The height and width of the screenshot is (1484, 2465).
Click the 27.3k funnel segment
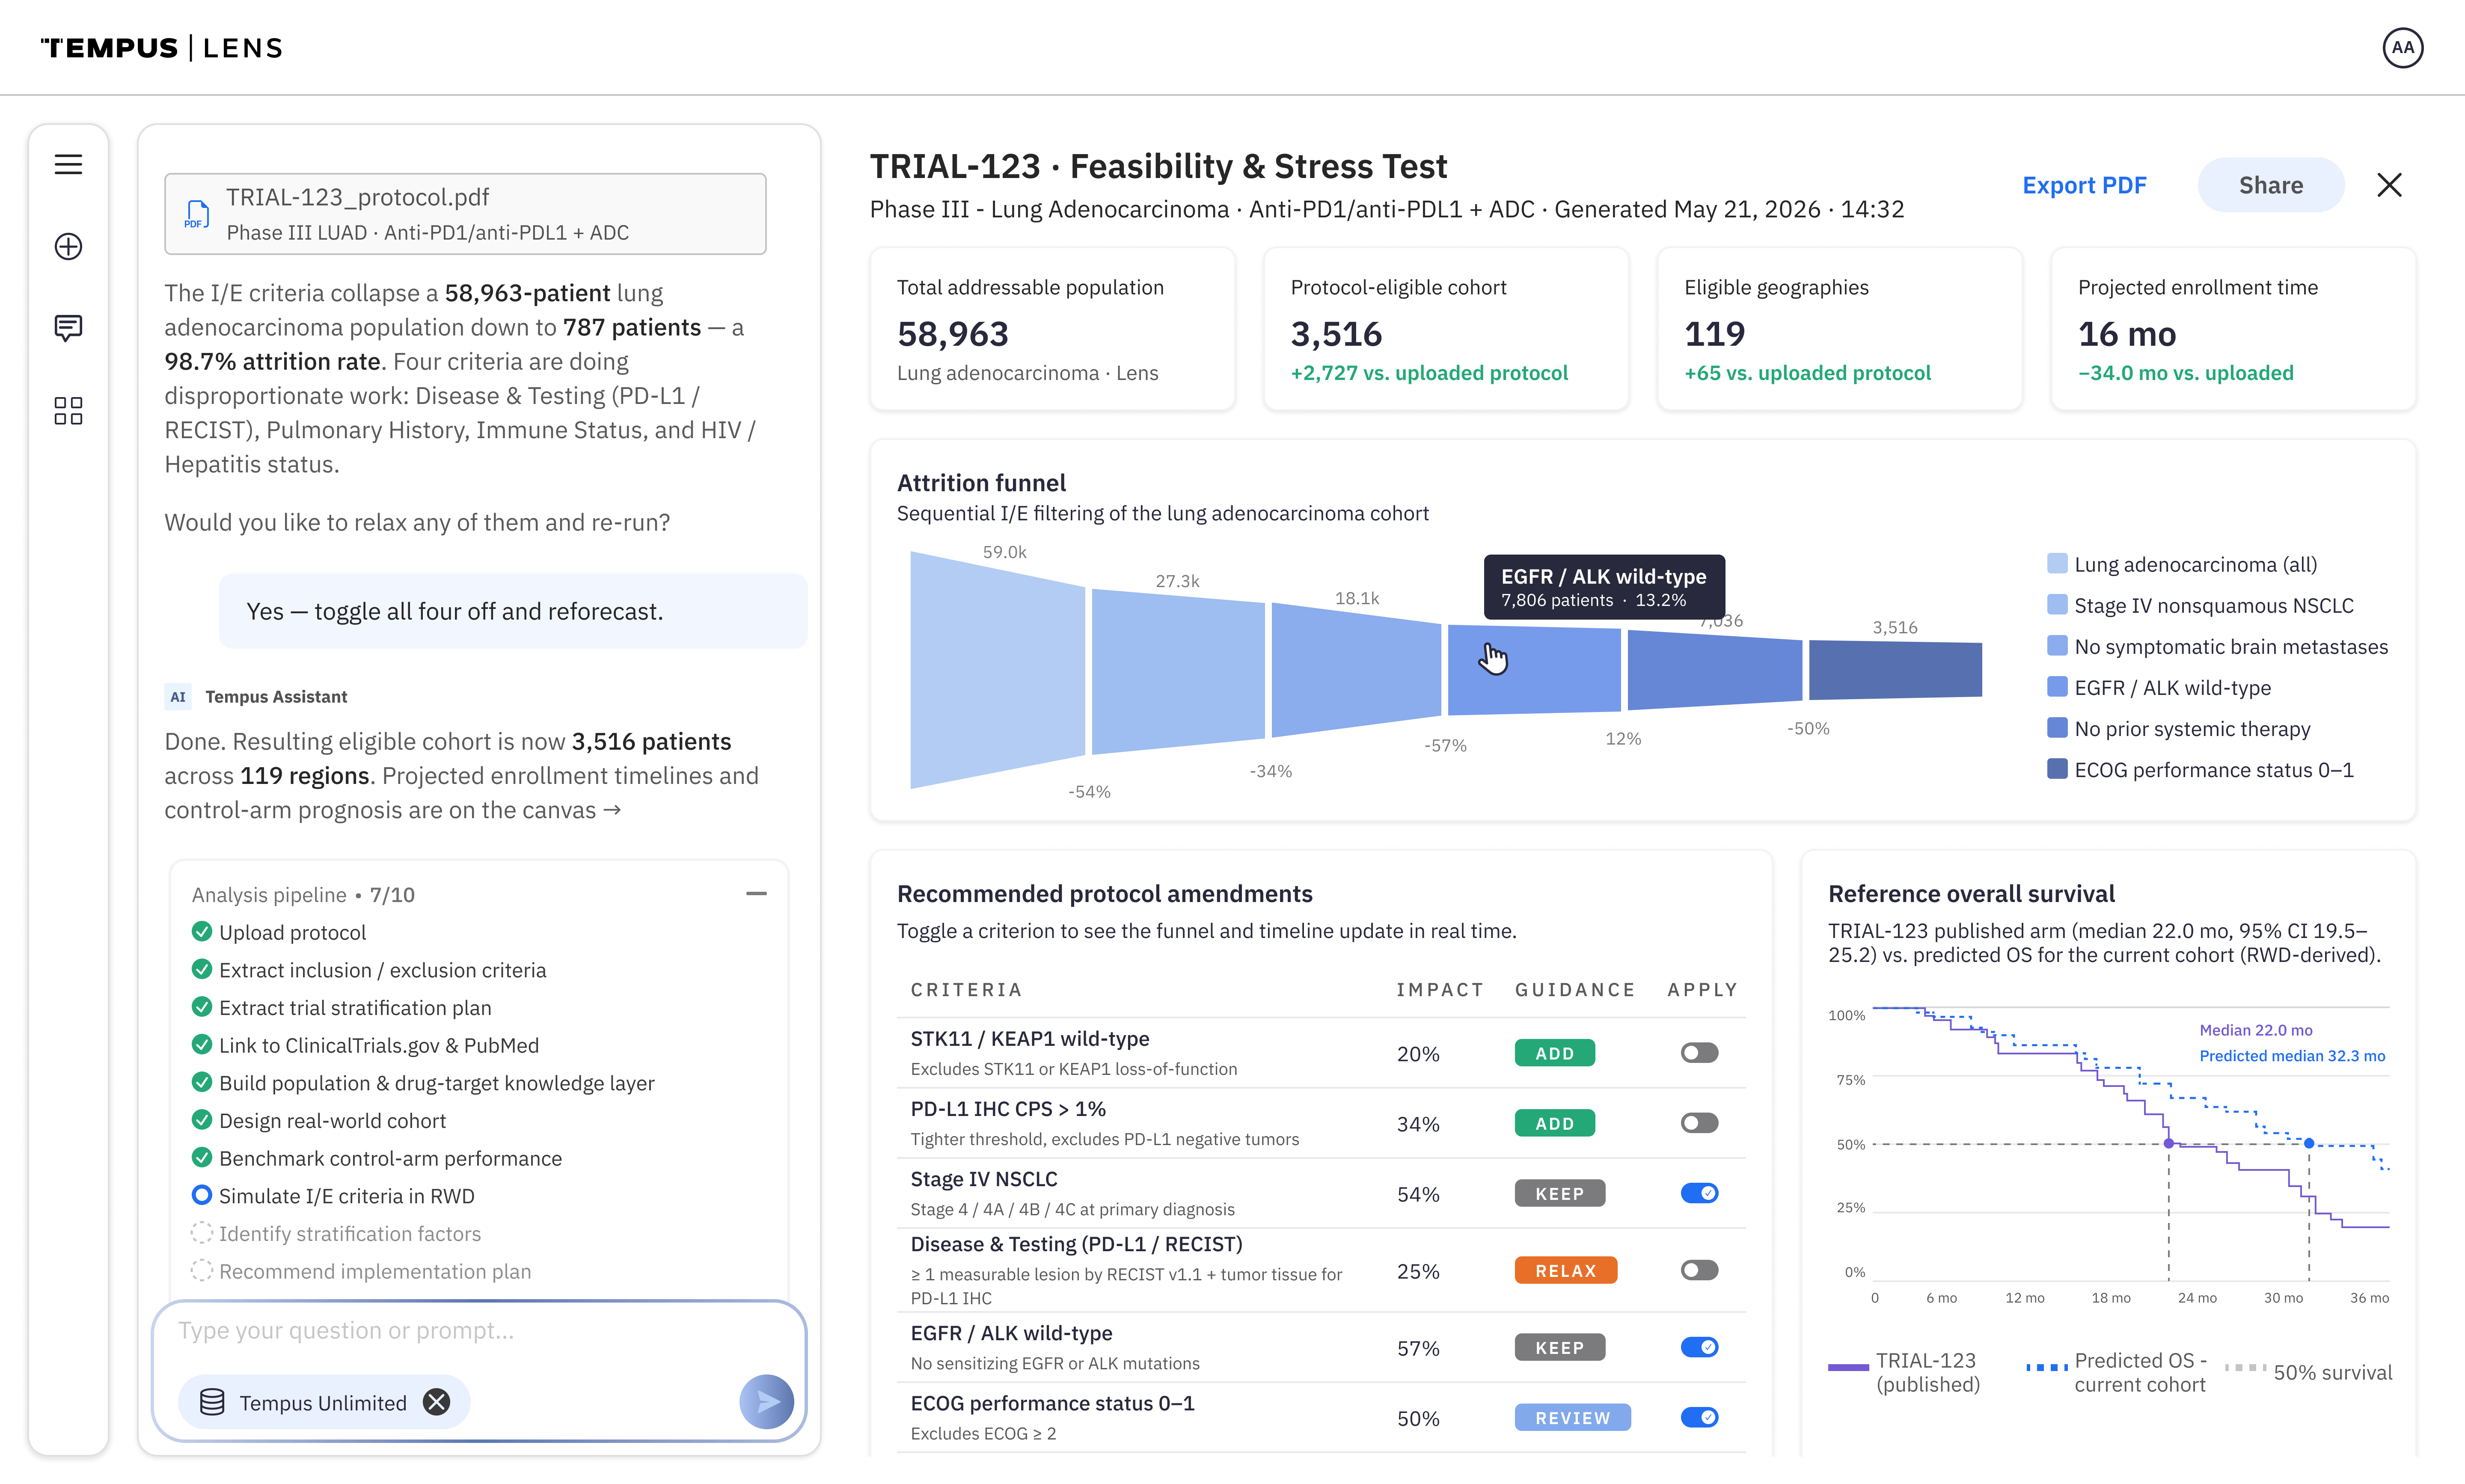(1178, 670)
